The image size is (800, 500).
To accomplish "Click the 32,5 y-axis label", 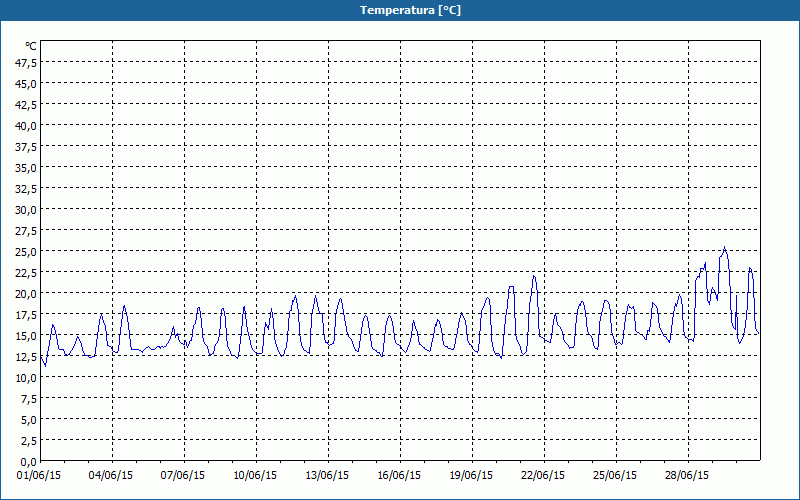I will coord(26,189).
